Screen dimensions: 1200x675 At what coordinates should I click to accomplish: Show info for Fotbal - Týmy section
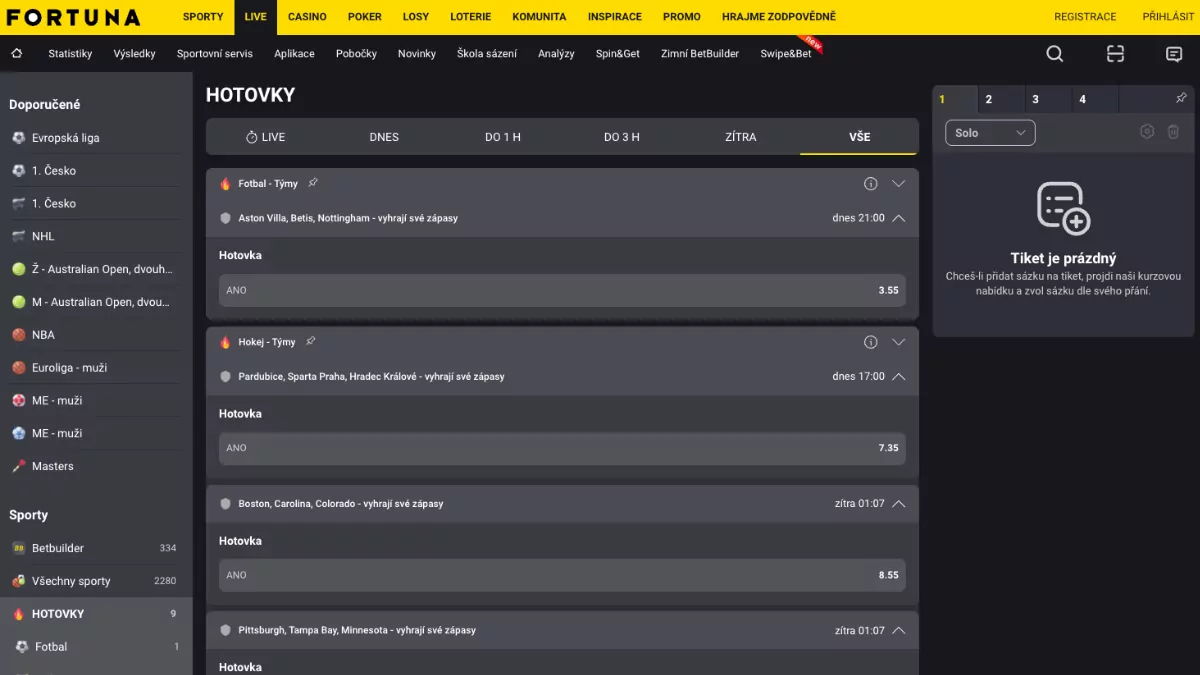click(870, 184)
